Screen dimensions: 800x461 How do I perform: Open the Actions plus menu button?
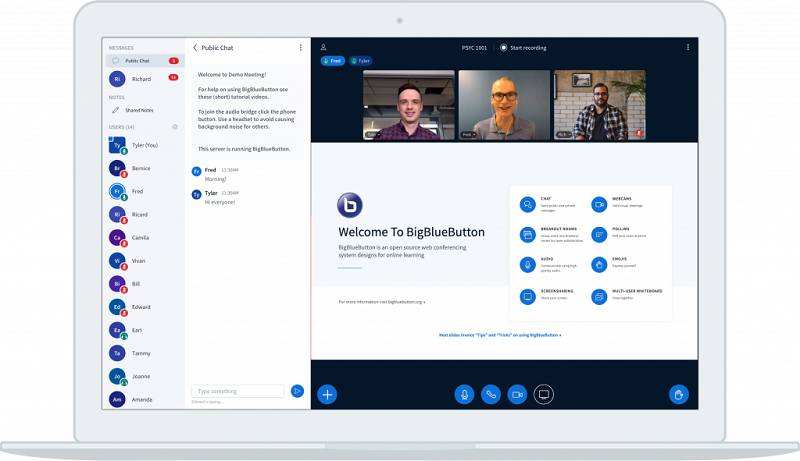(327, 394)
